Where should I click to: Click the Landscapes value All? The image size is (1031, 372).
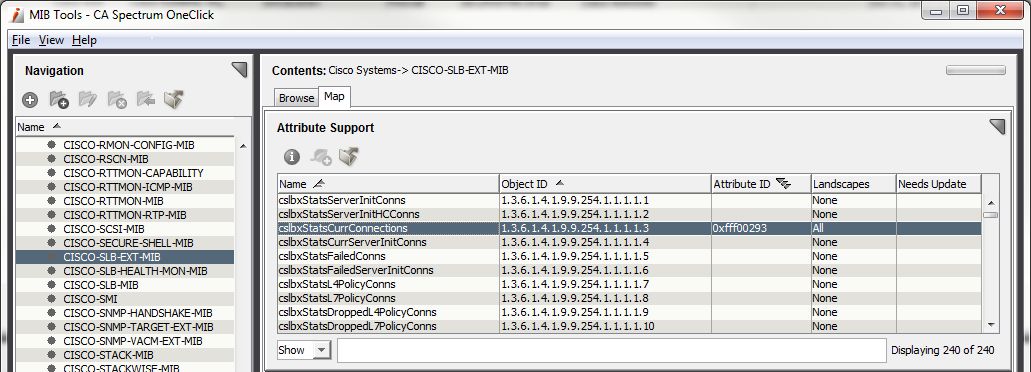point(819,228)
